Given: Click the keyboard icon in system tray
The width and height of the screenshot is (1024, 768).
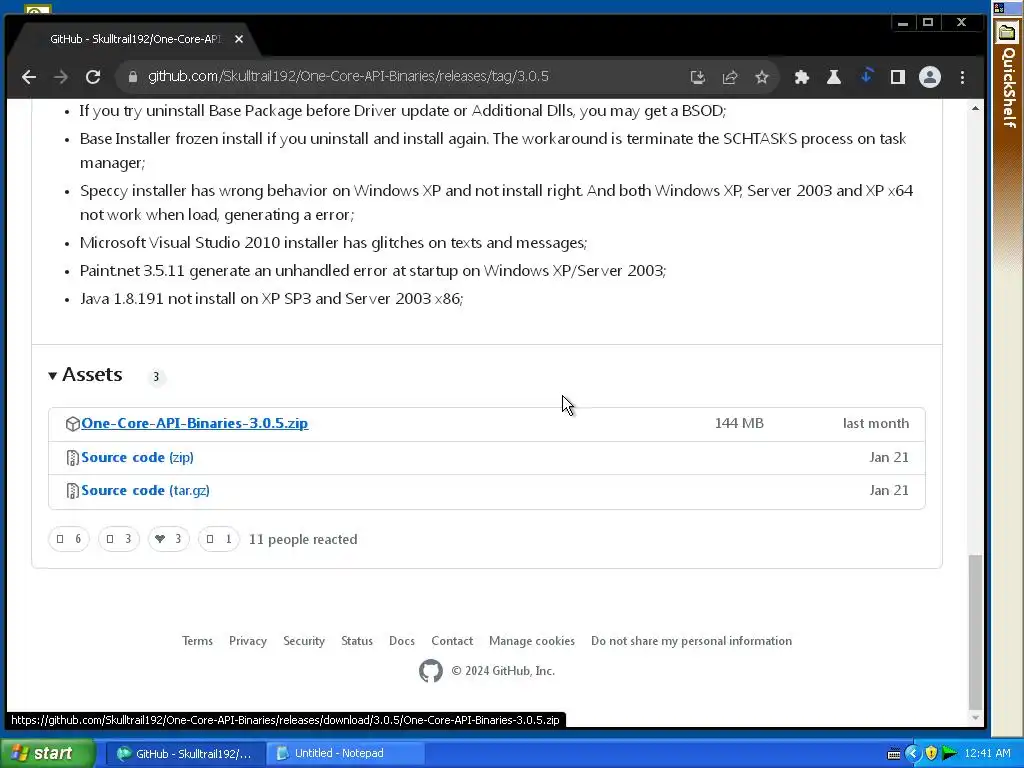Looking at the screenshot, I should click(893, 754).
